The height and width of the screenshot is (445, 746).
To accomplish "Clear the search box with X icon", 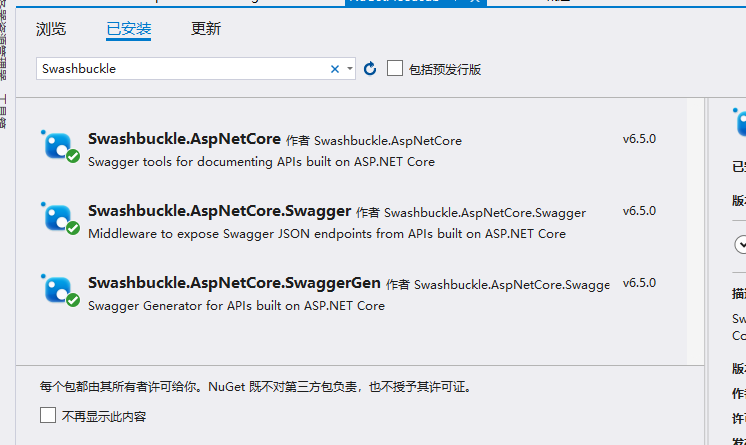I will (335, 69).
